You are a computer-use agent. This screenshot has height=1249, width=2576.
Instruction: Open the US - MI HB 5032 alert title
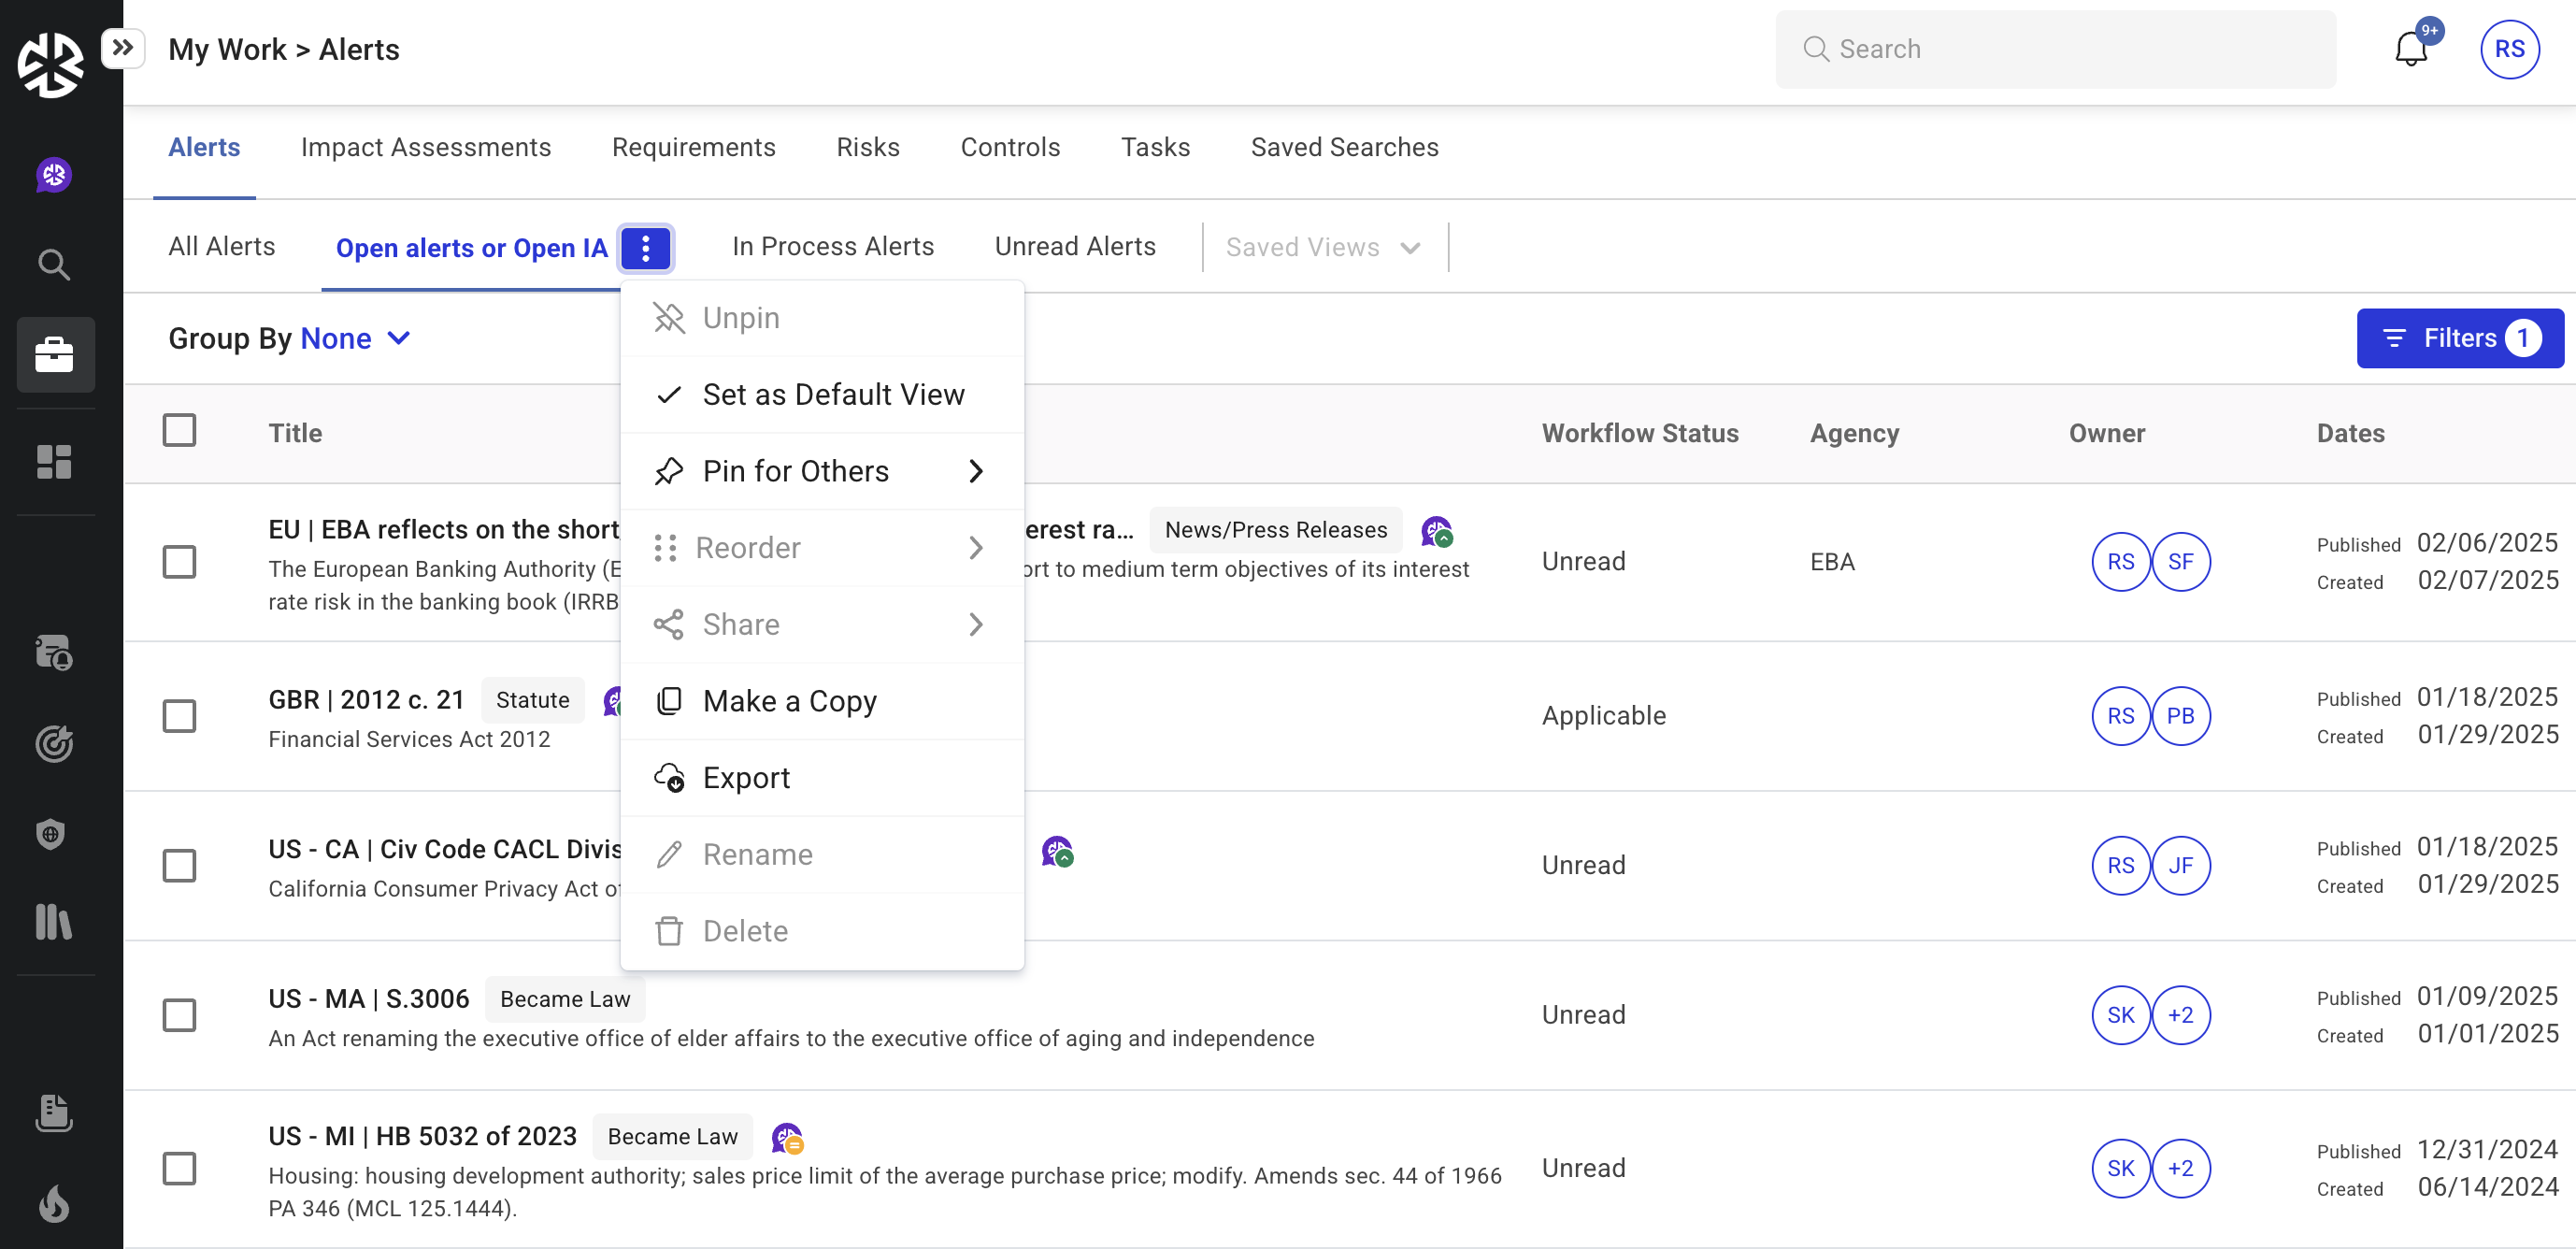(422, 1136)
